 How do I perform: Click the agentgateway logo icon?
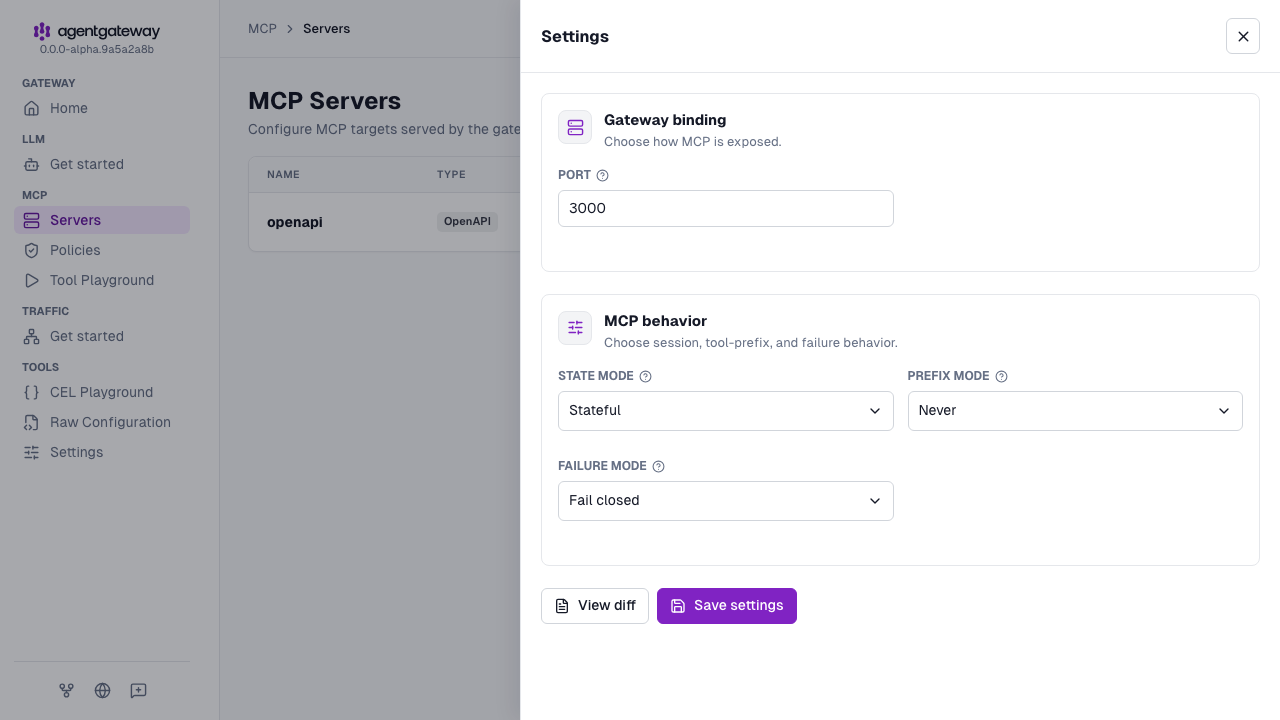42,32
